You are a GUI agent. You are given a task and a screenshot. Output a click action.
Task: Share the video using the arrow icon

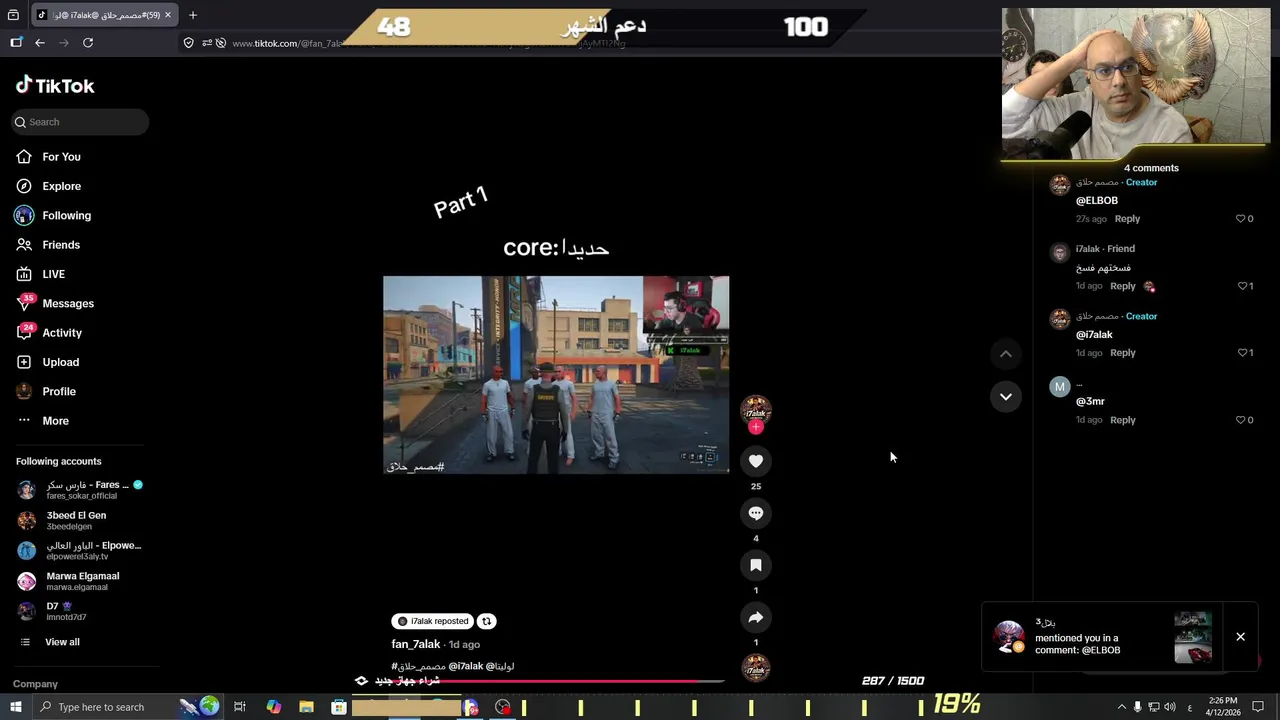(x=756, y=617)
